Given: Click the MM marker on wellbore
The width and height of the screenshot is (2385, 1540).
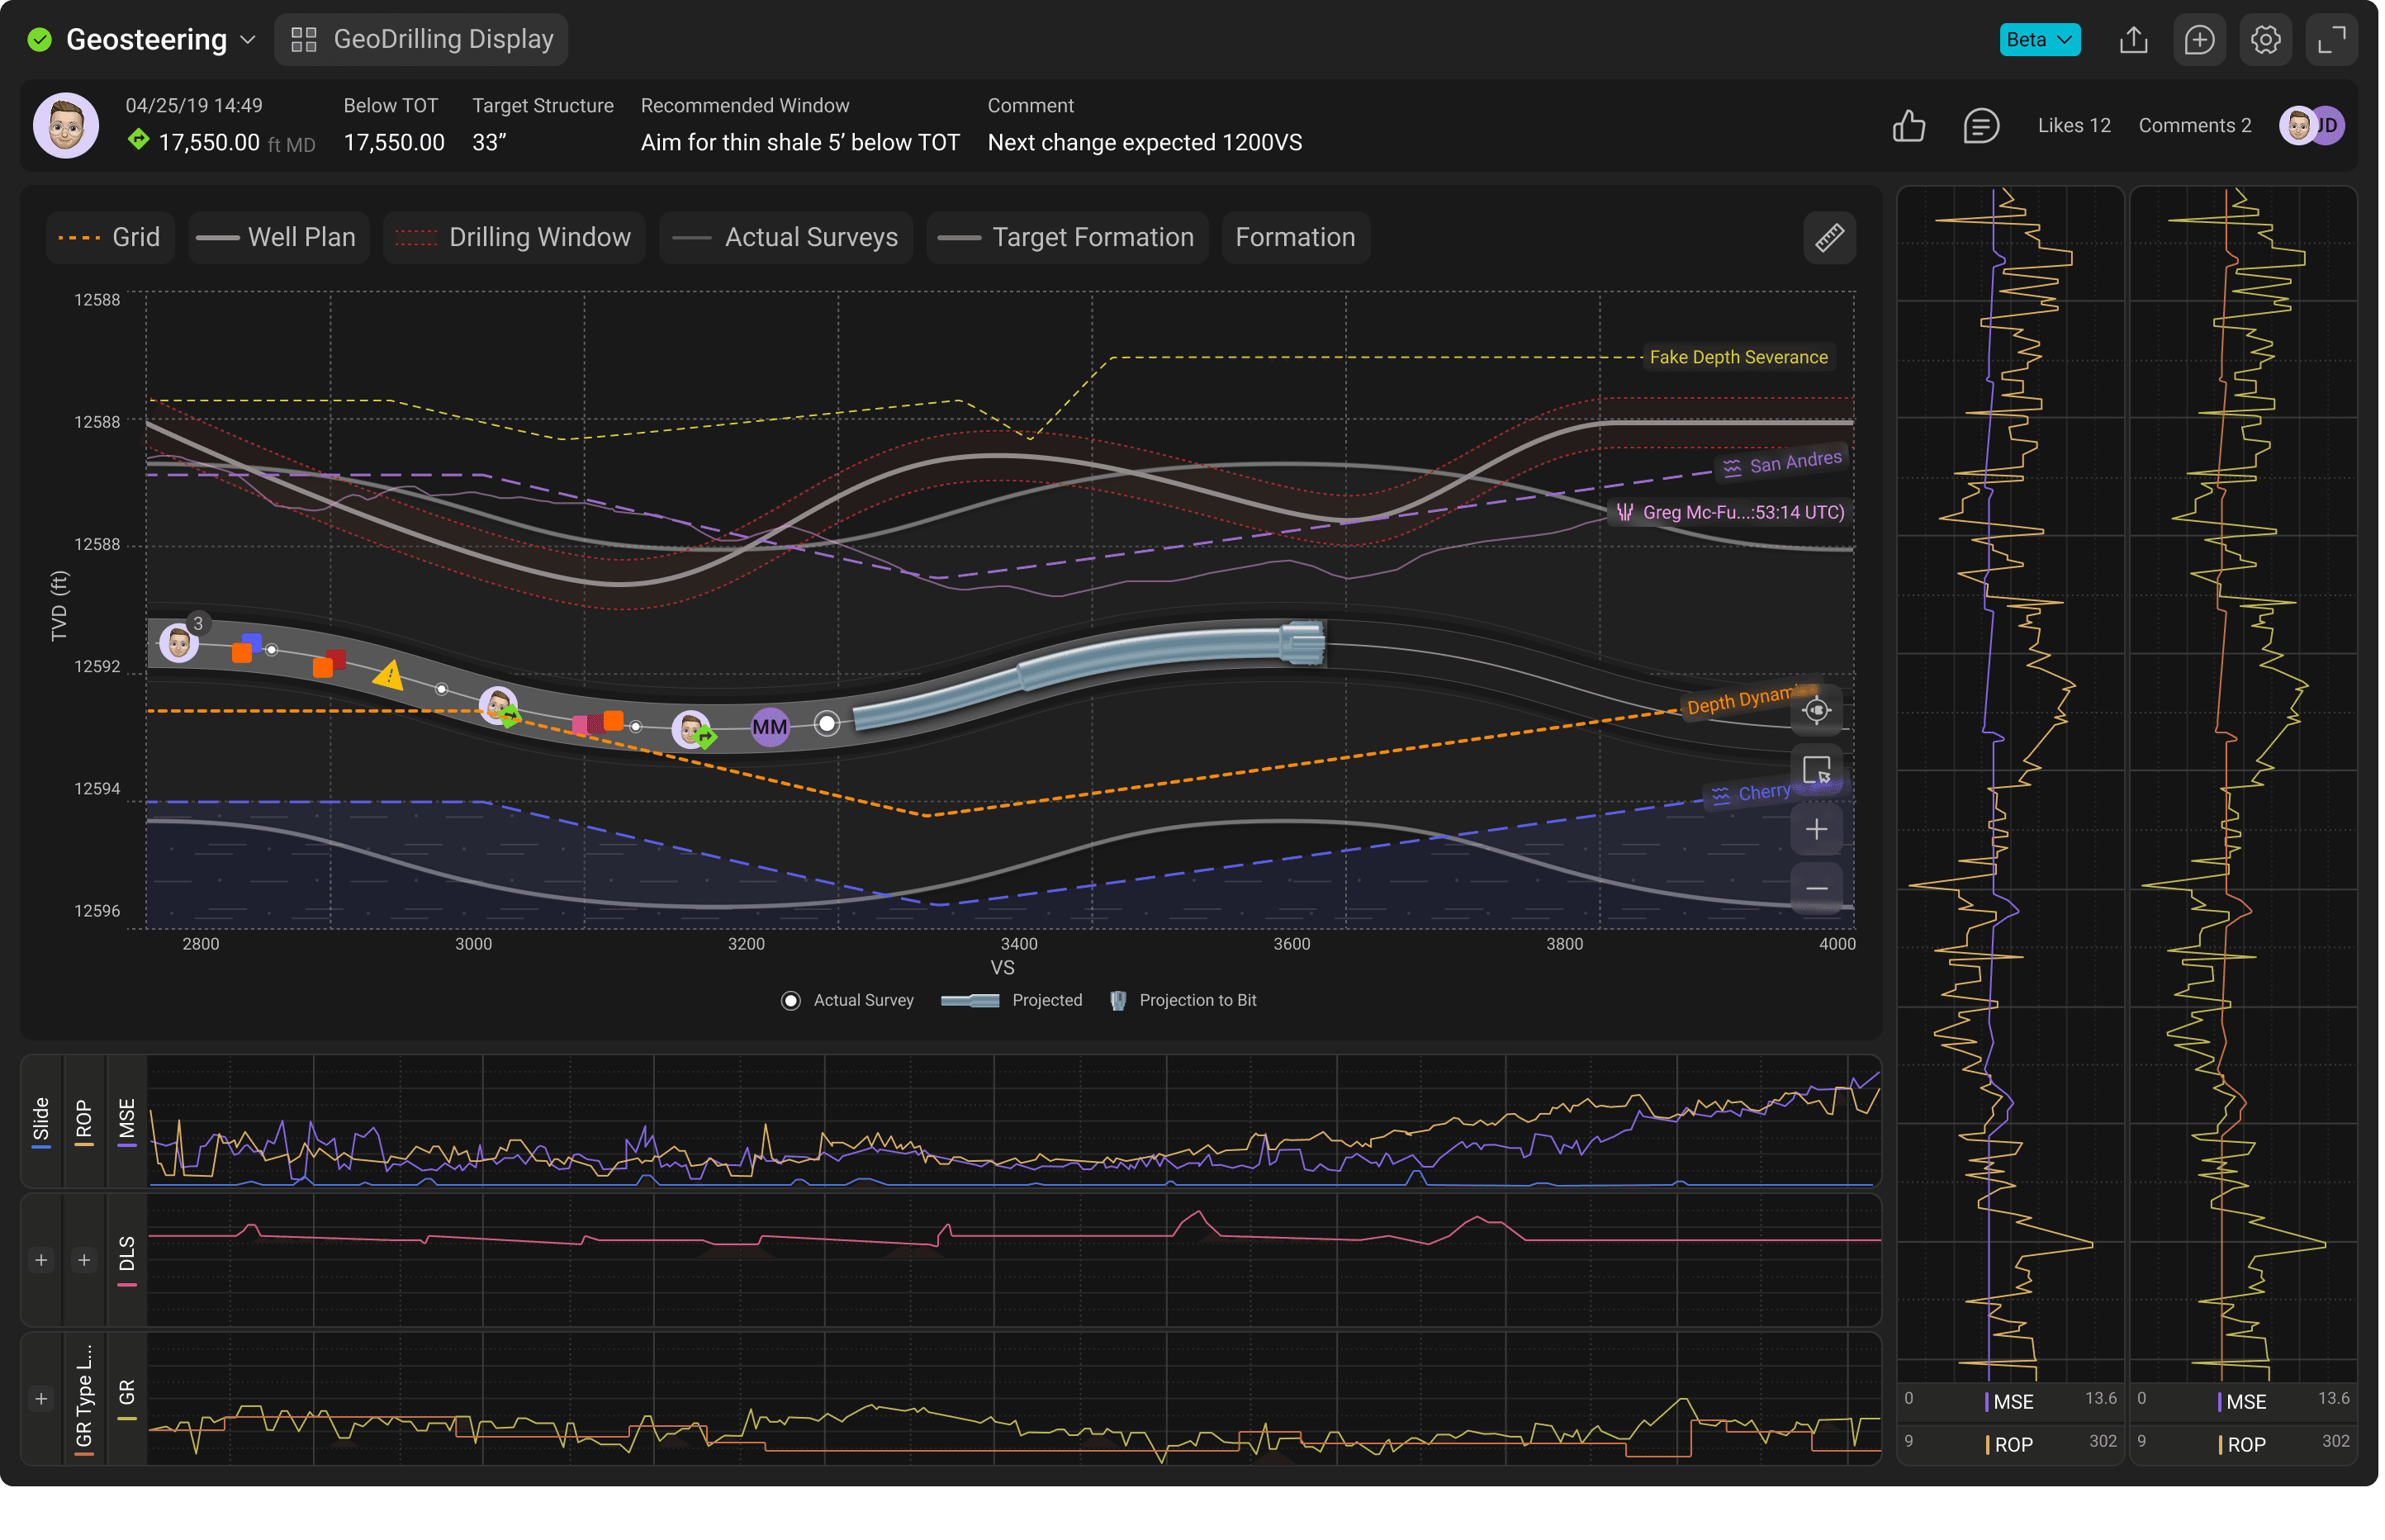Looking at the screenshot, I should point(769,727).
